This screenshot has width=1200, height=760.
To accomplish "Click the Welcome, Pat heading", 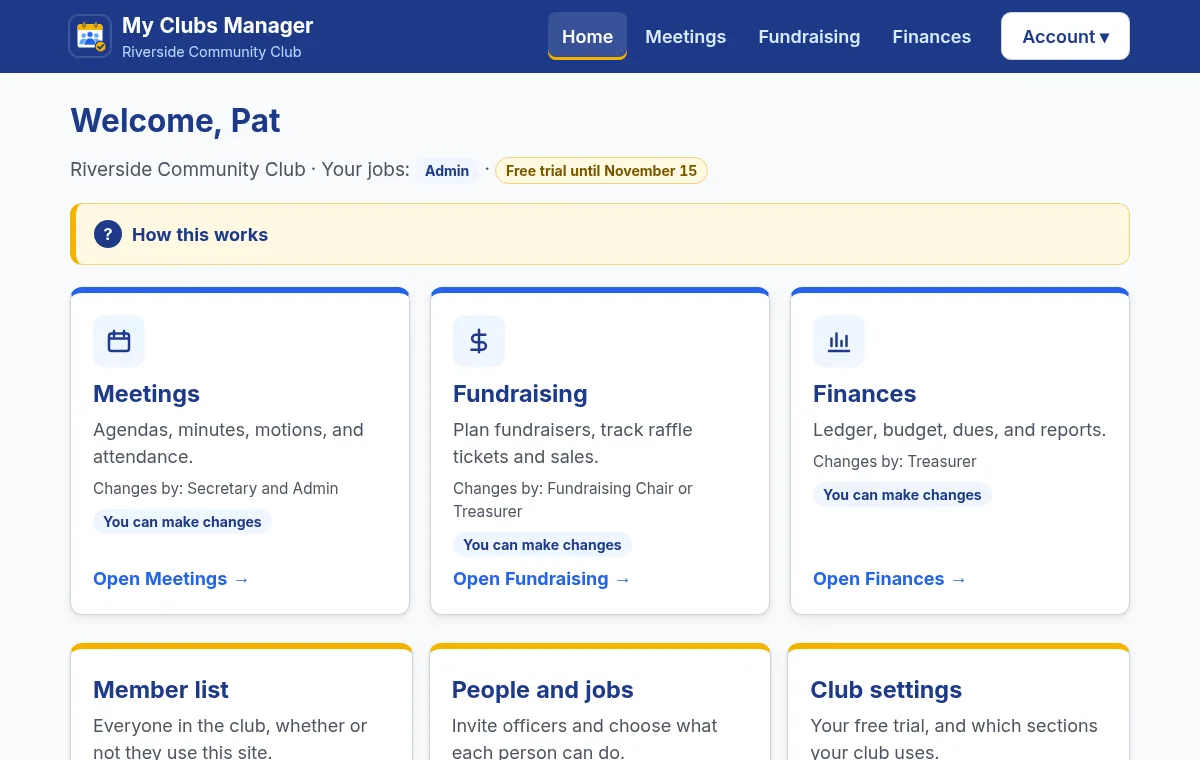I will pyautogui.click(x=175, y=121).
